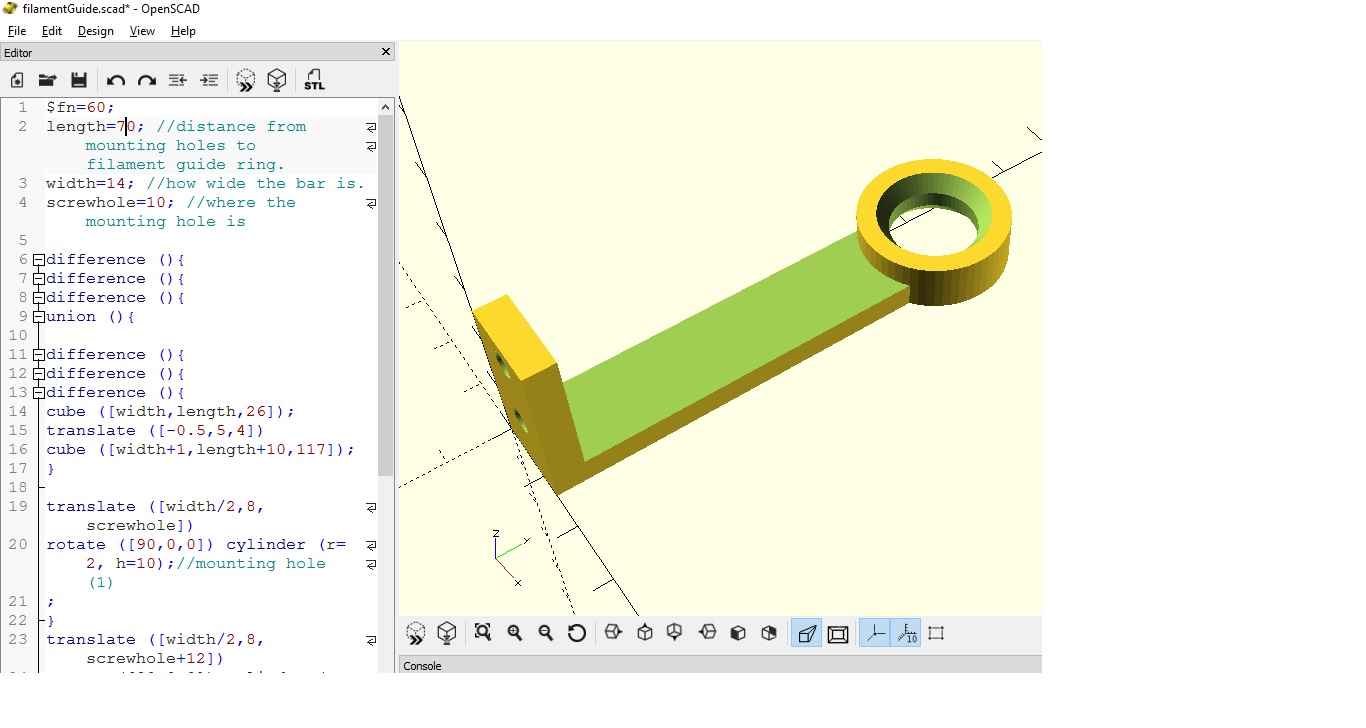This screenshot has height=728, width=1366.
Task: Click the 'width=14;' code on line 3
Action: click(90, 184)
